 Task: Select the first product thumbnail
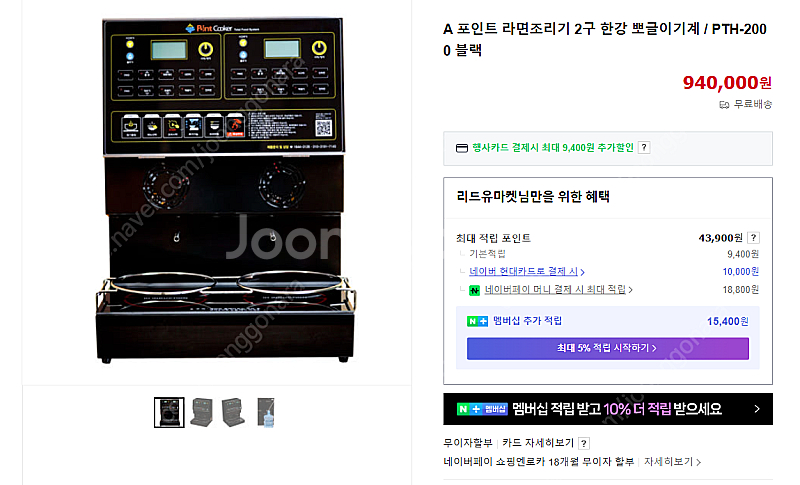[x=169, y=413]
